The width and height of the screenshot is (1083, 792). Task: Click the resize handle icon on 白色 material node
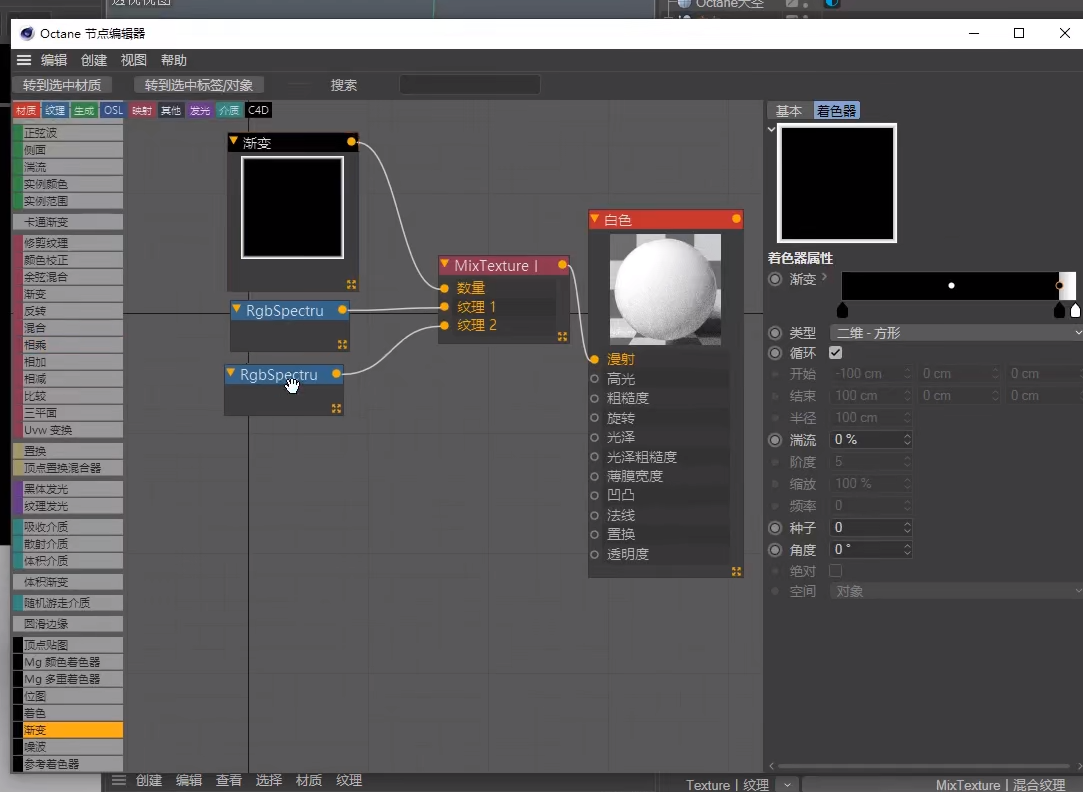pyautogui.click(x=736, y=571)
